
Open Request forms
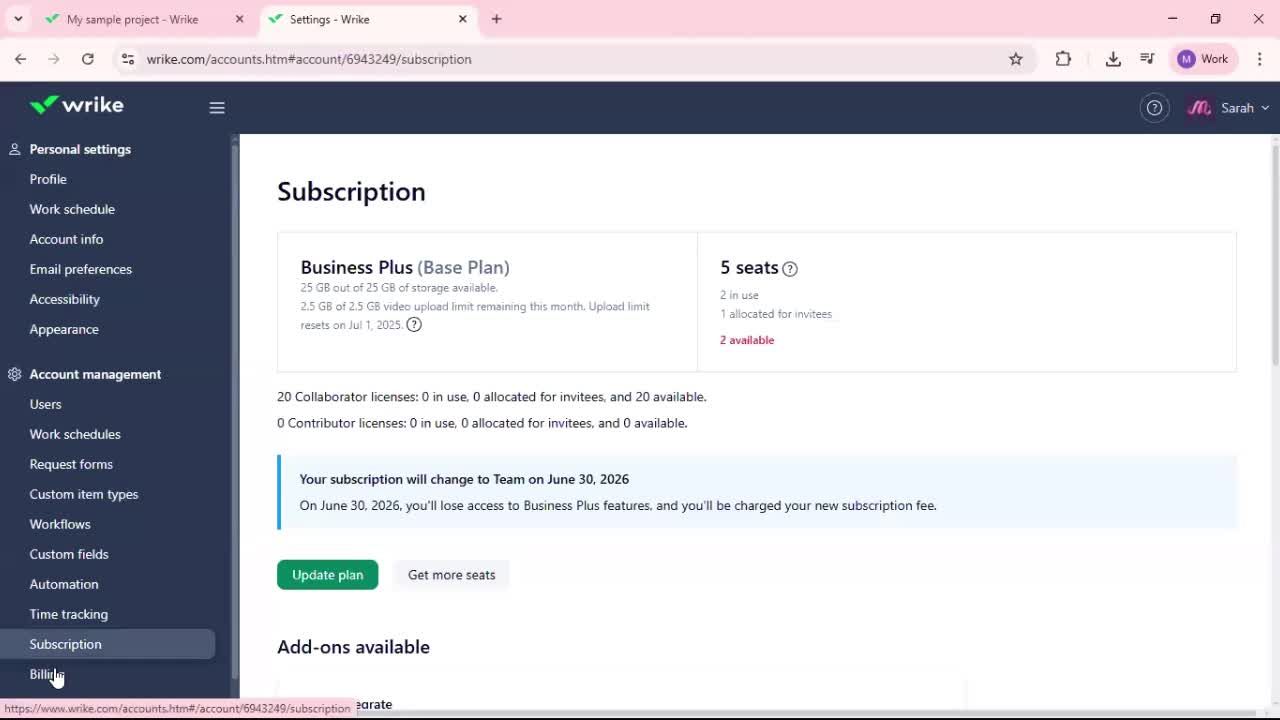point(71,464)
